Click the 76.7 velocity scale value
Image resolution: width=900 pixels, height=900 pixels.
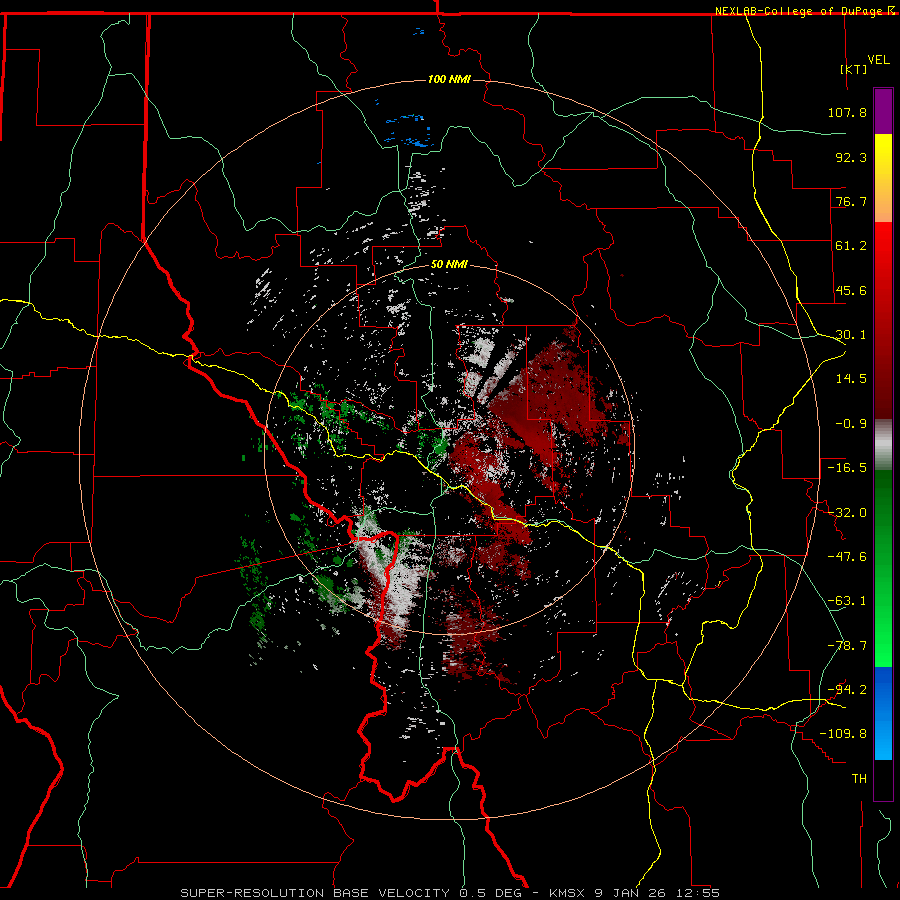tap(851, 201)
